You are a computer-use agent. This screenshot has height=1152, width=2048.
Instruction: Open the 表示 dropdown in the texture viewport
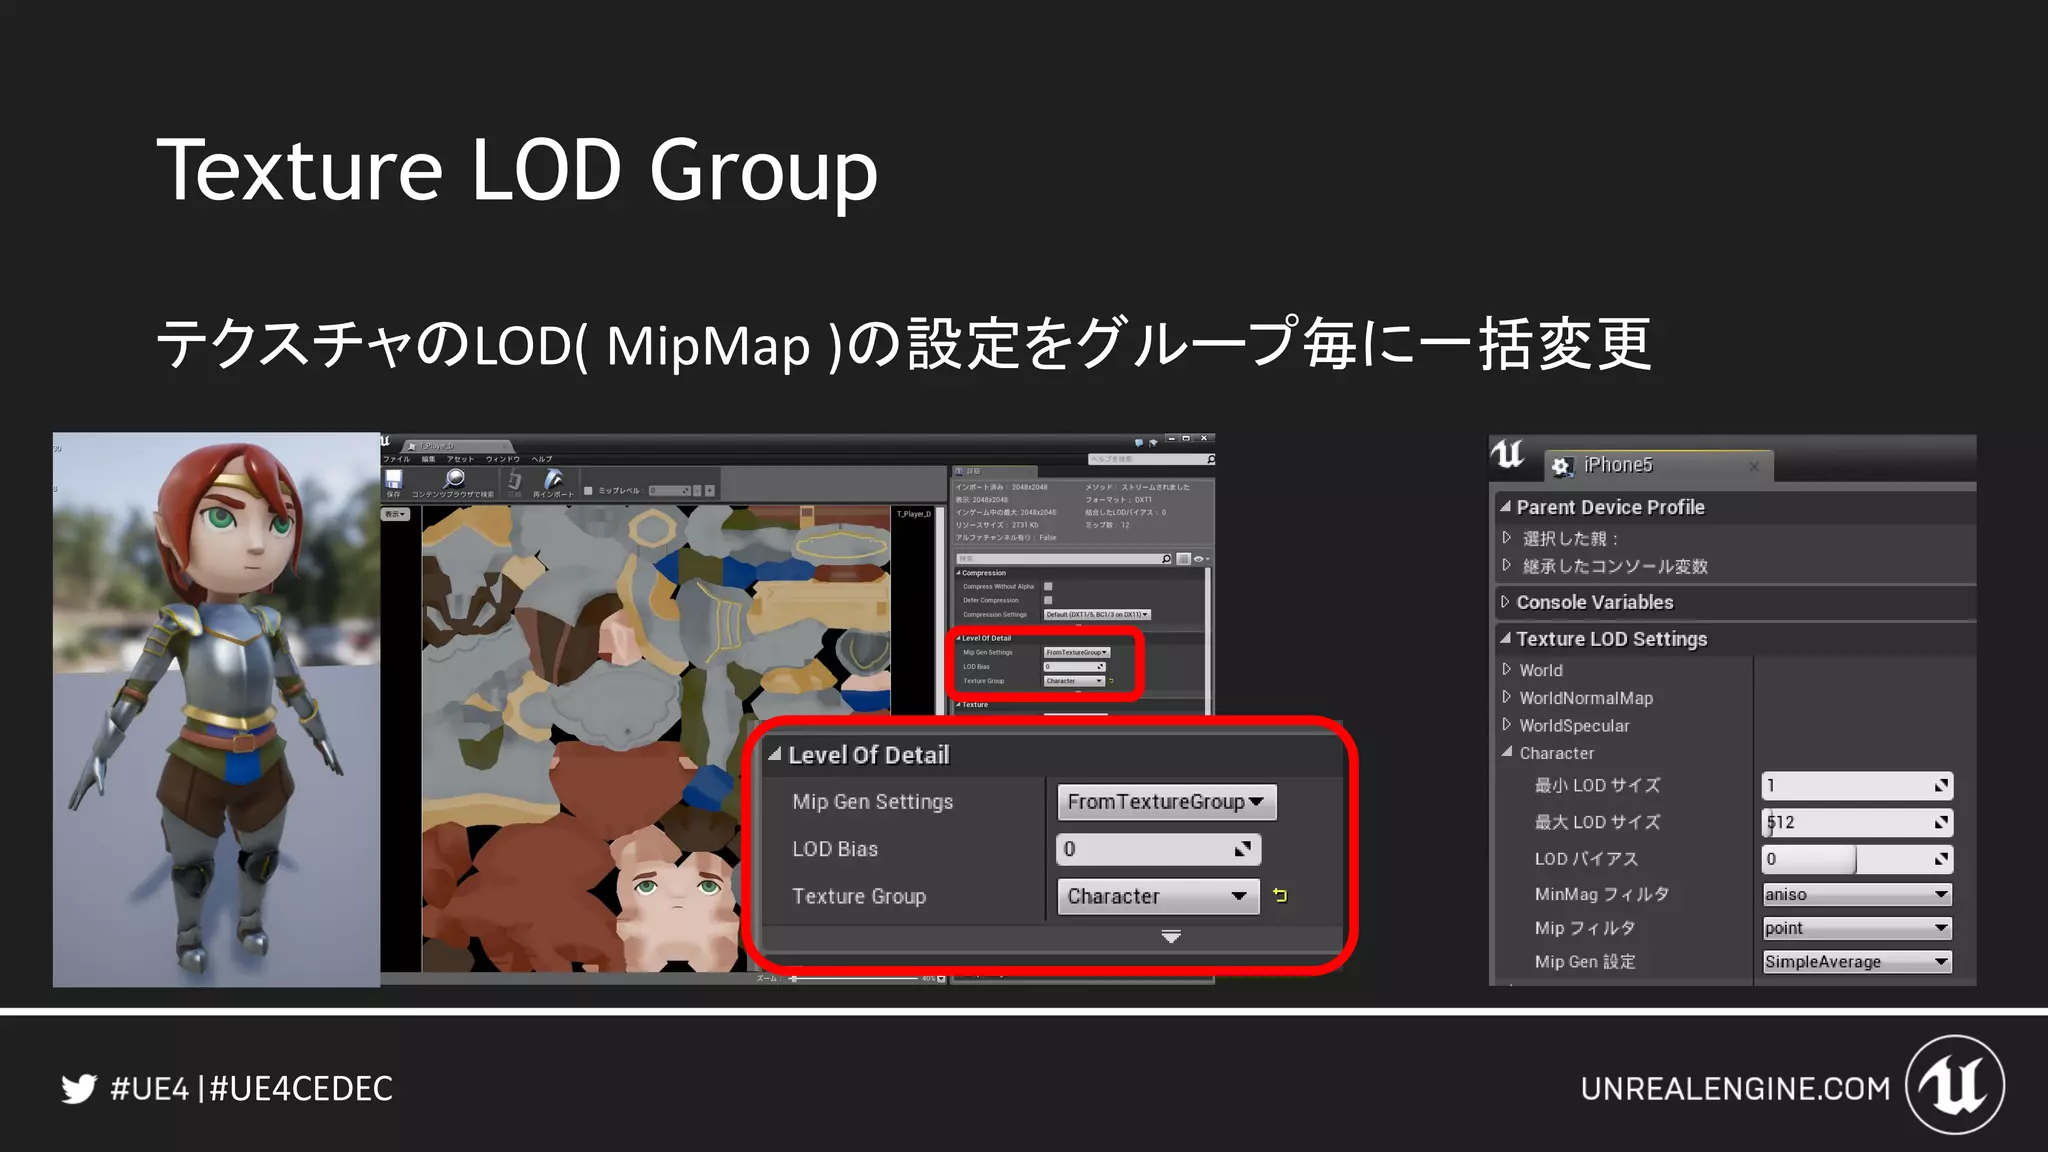pos(395,514)
